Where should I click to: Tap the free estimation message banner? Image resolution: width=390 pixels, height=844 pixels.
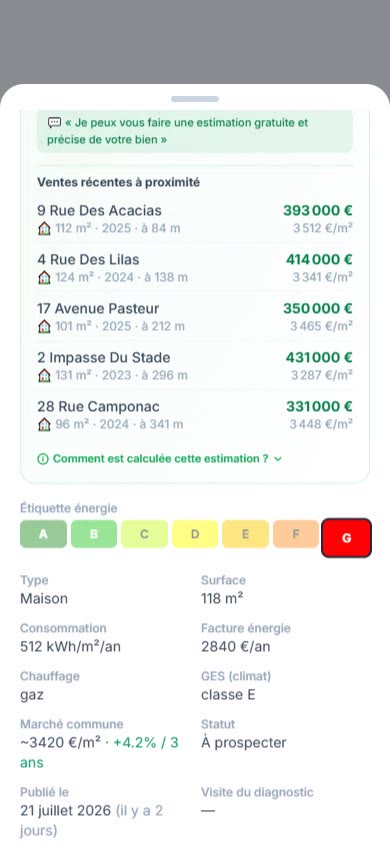click(195, 131)
